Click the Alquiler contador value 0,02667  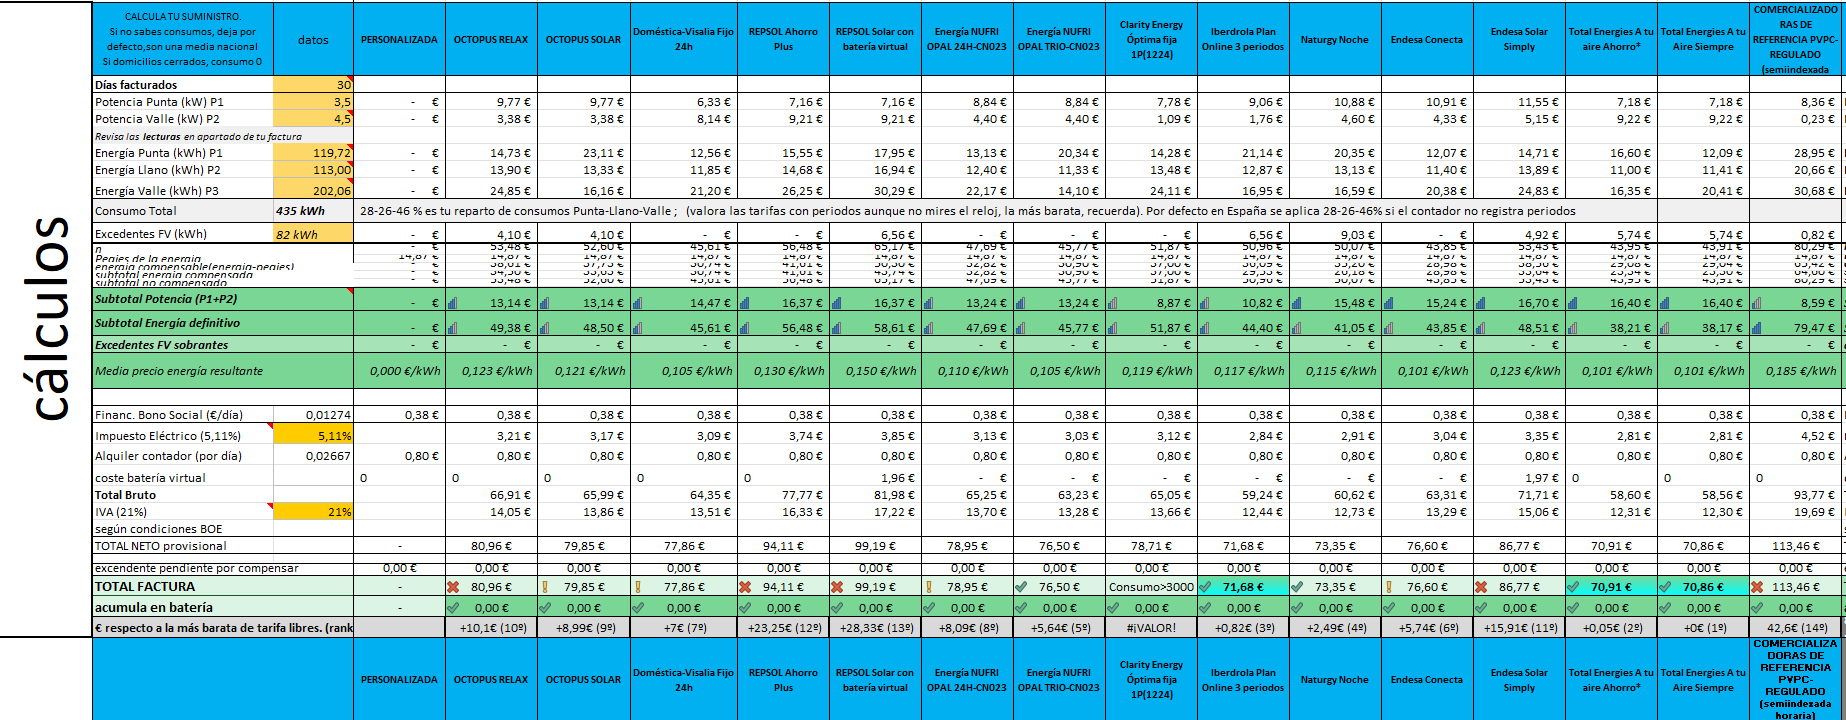click(x=313, y=456)
